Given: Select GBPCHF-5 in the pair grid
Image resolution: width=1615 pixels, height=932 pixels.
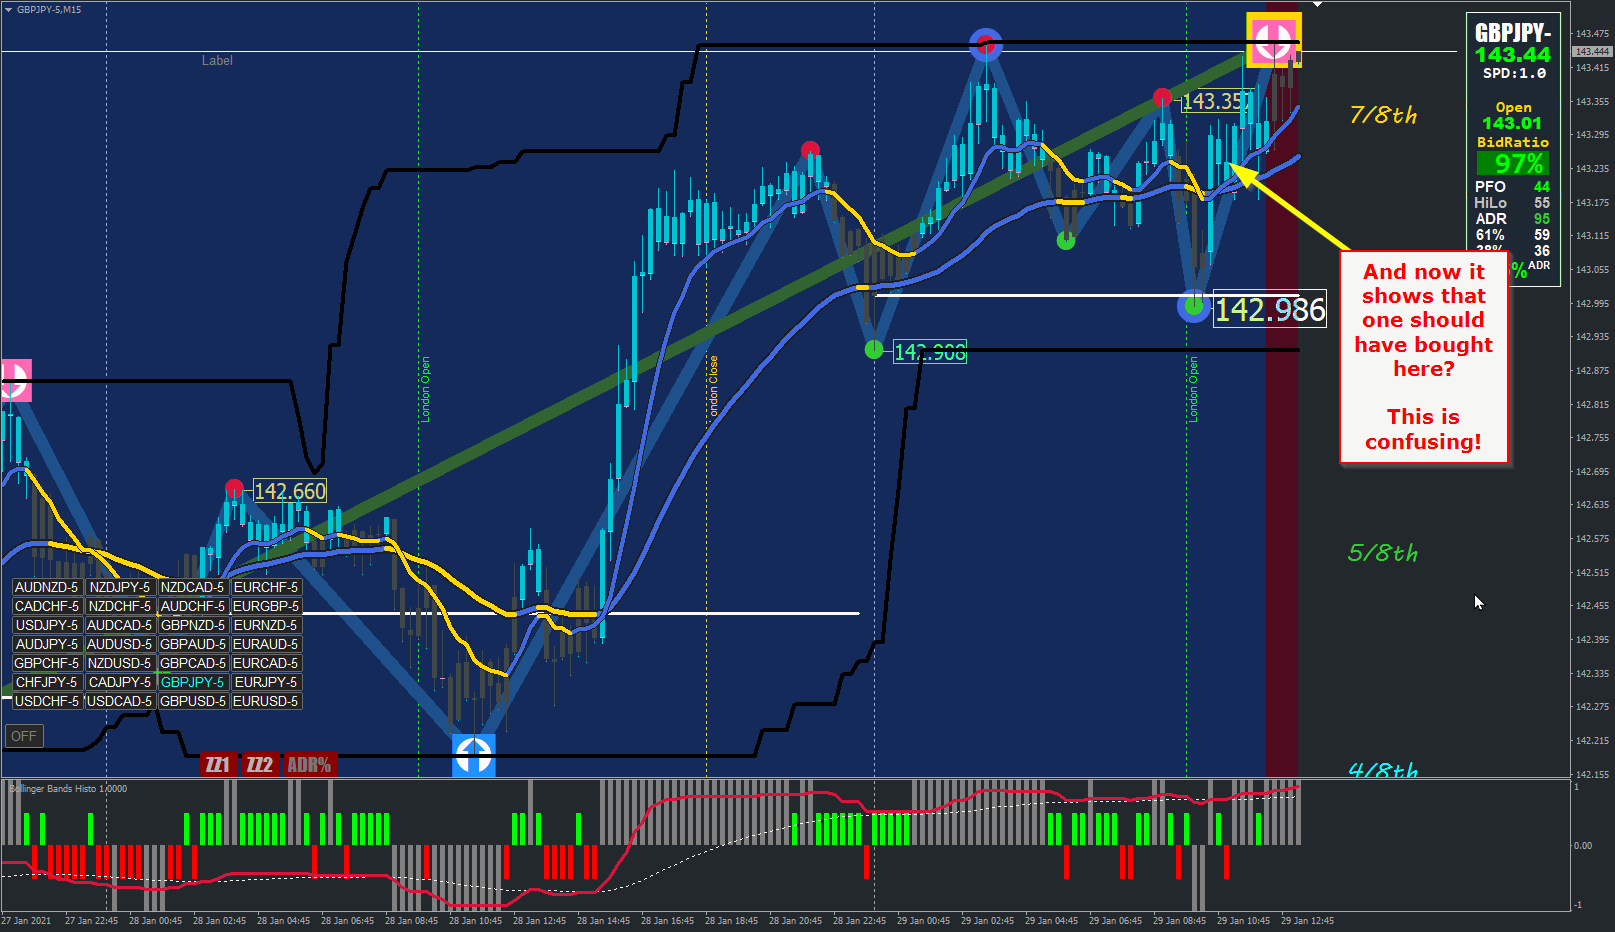Looking at the screenshot, I should (47, 663).
